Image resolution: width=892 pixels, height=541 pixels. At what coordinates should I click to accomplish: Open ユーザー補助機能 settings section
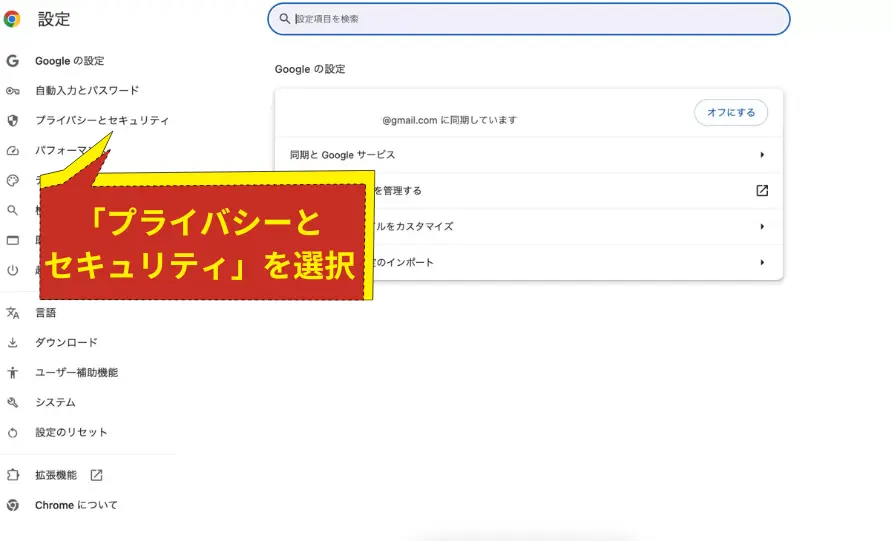[76, 373]
